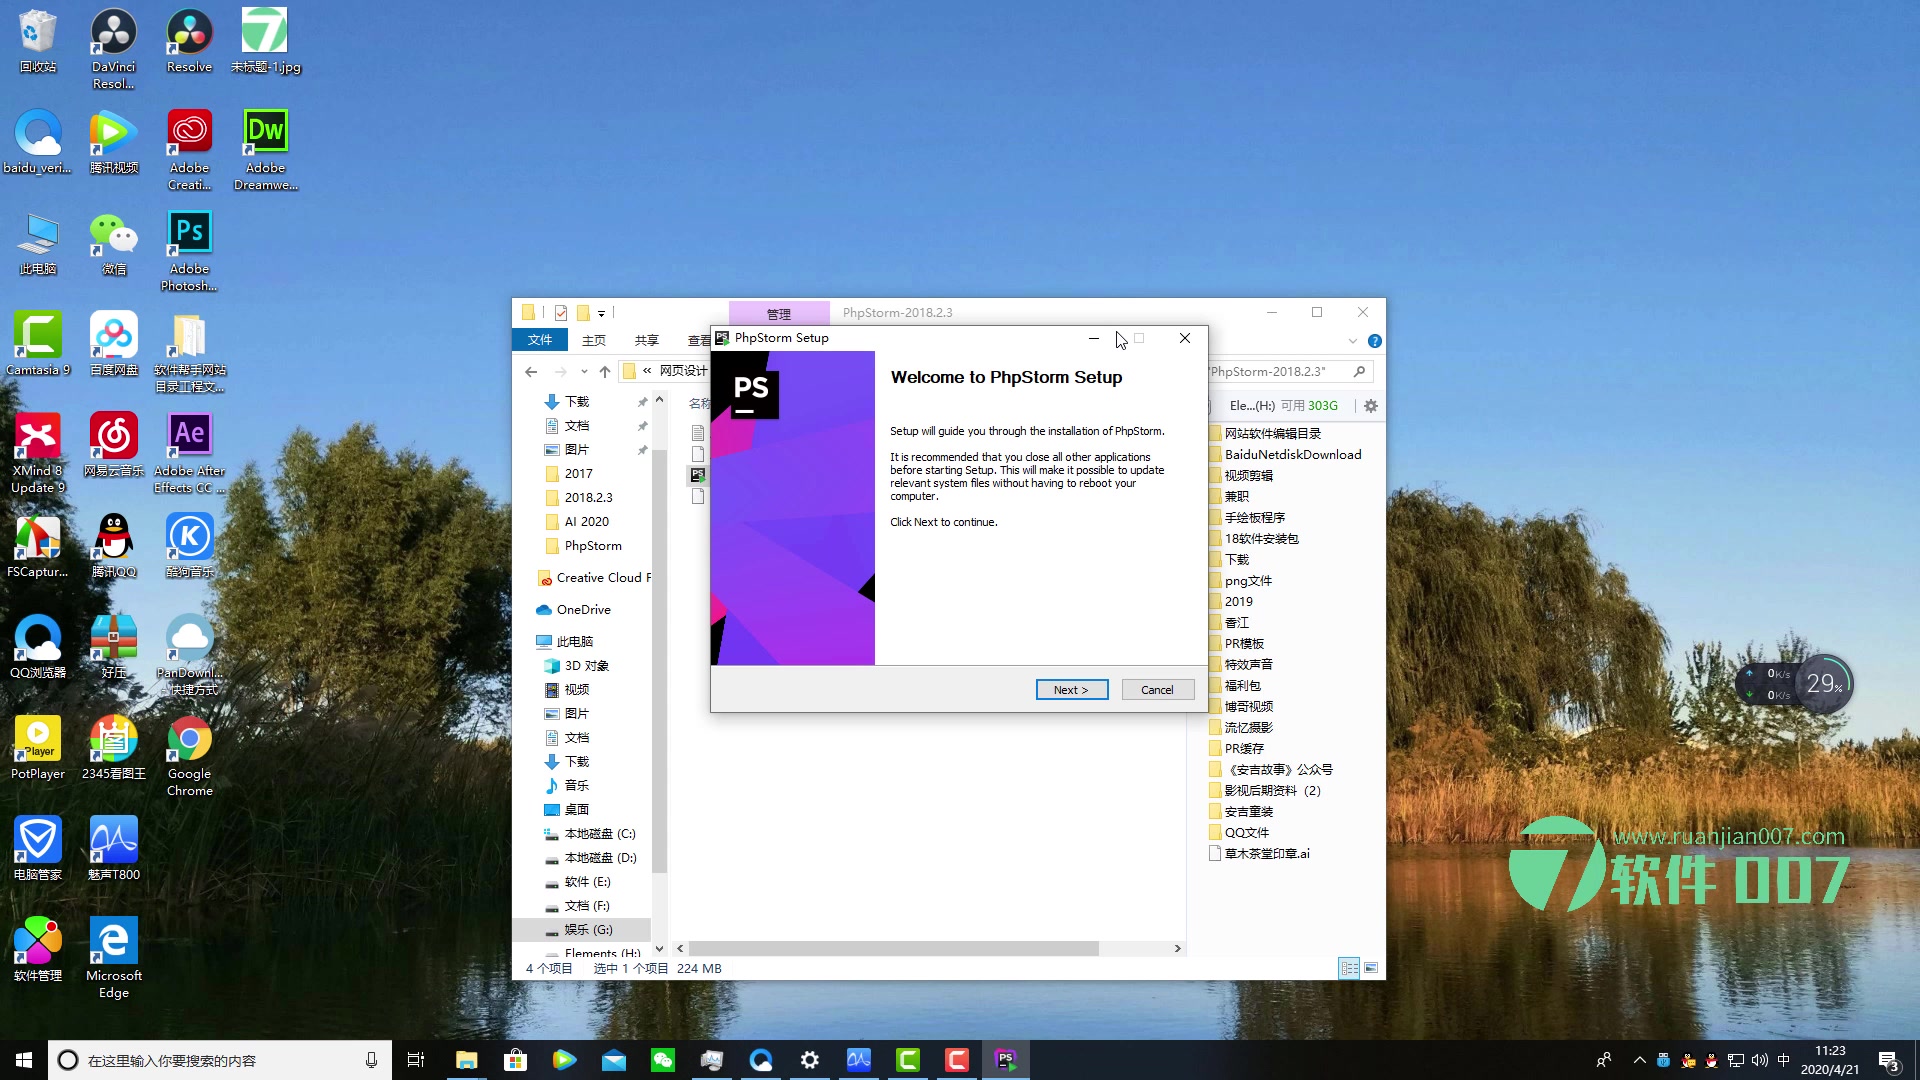Screen dimensions: 1920x1080
Task: Click the horizontal scrollbar in file list
Action: [x=894, y=948]
